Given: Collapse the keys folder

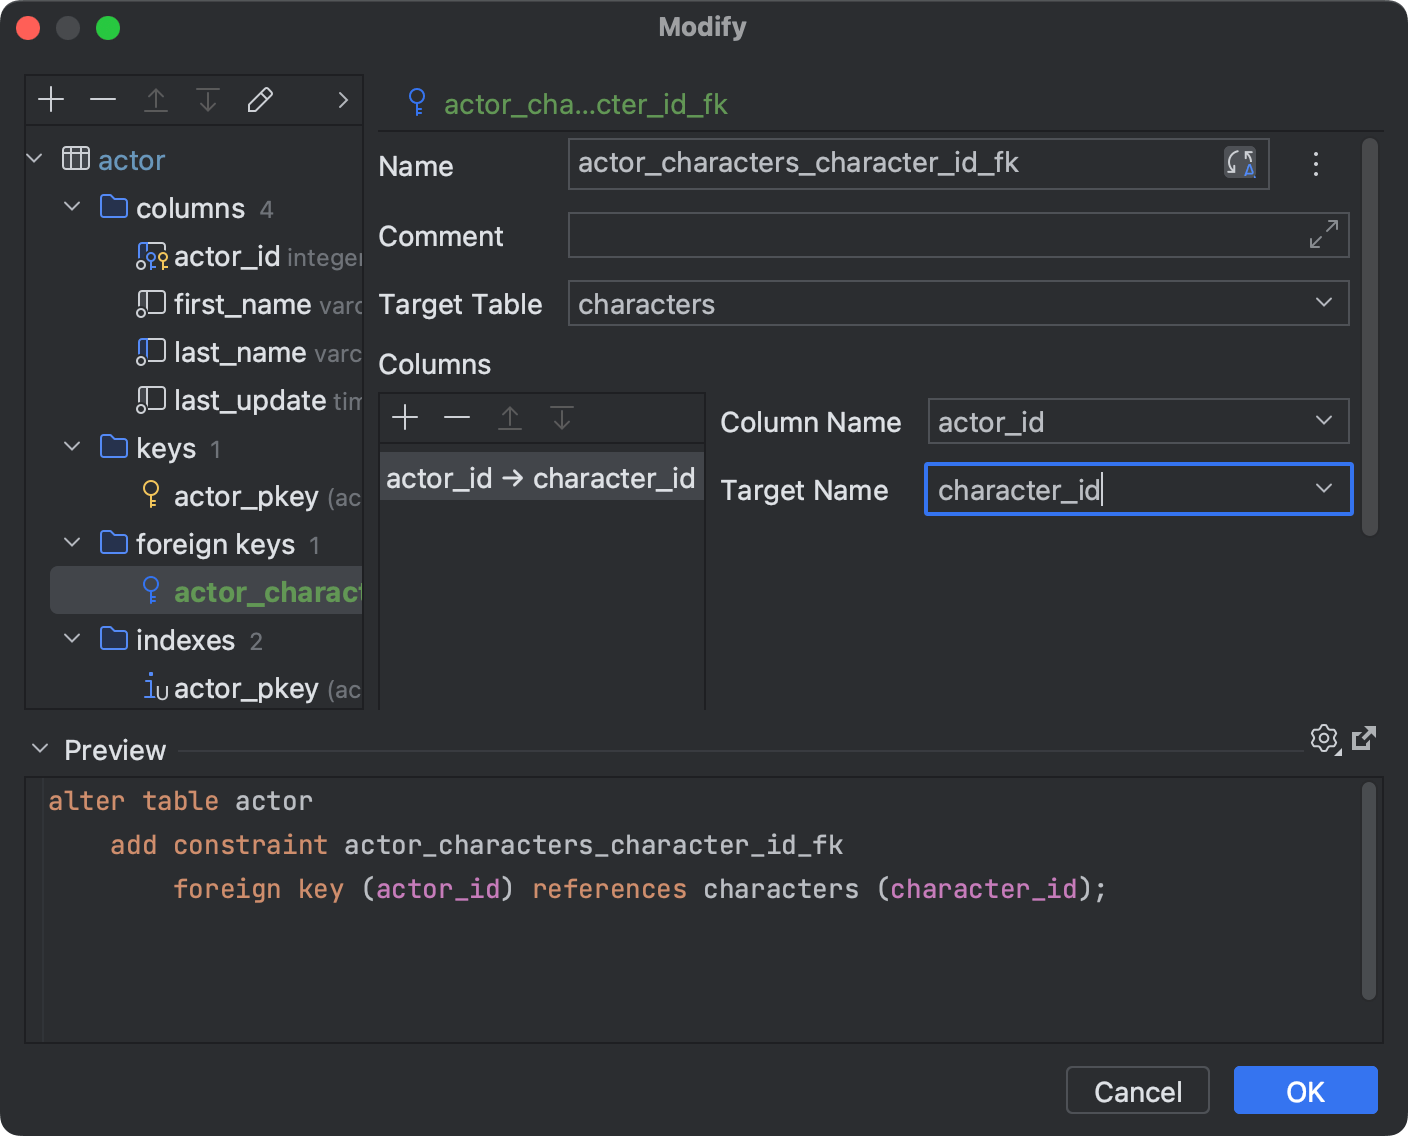Looking at the screenshot, I should pyautogui.click(x=72, y=447).
